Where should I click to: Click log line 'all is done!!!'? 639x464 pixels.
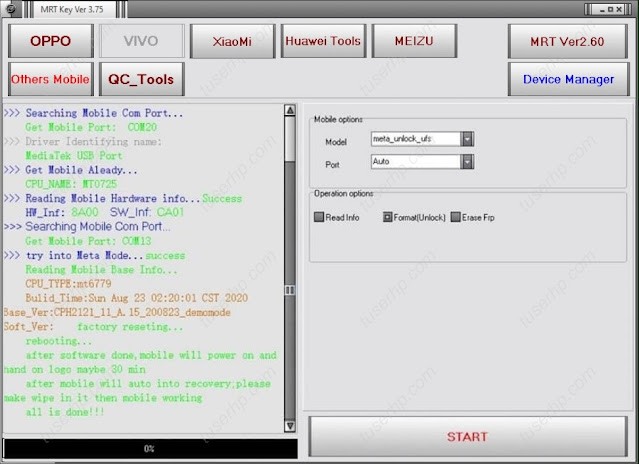click(65, 412)
